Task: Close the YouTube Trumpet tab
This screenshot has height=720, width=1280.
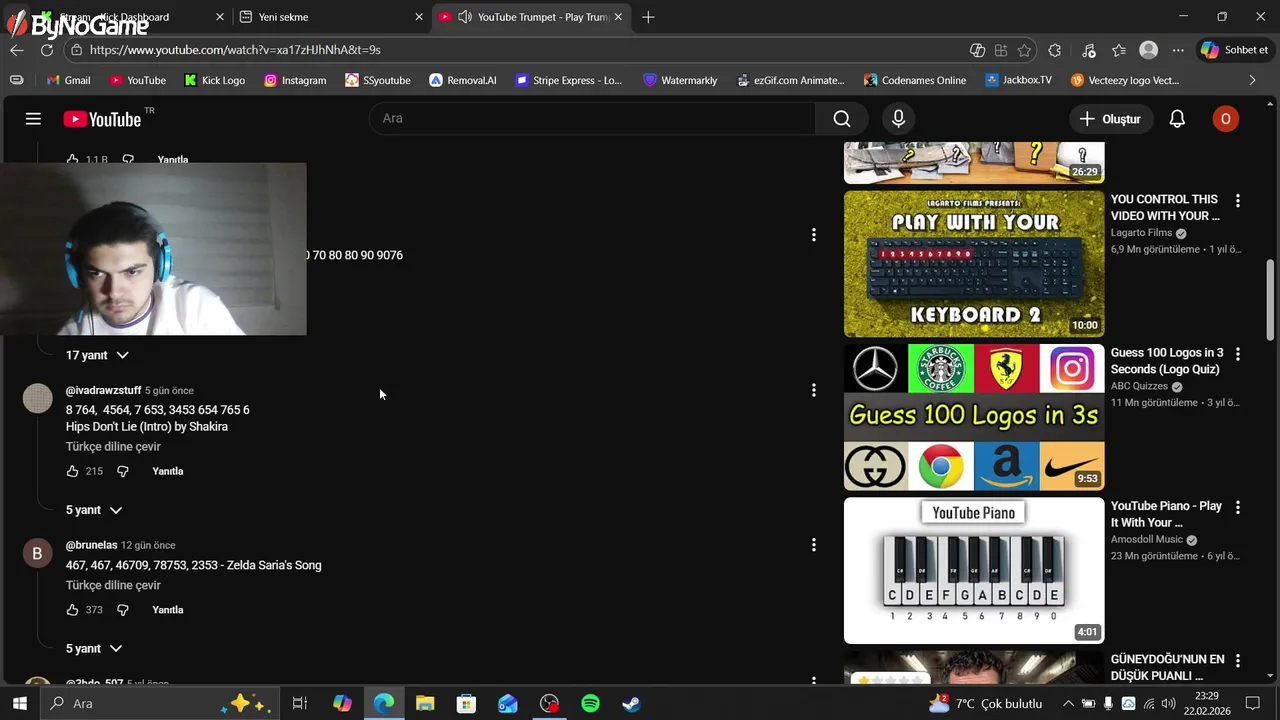Action: [618, 17]
